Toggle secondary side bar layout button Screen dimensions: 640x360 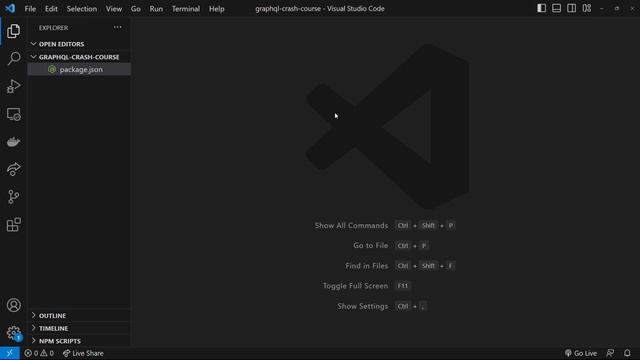(x=571, y=8)
